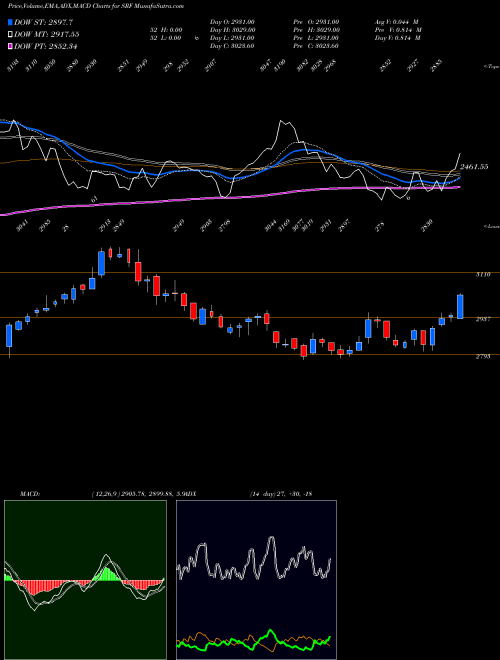Screen dimensions: 500x660
Task: Click the 'Pre L: 2931.00' value
Action: pyautogui.click(x=316, y=38)
